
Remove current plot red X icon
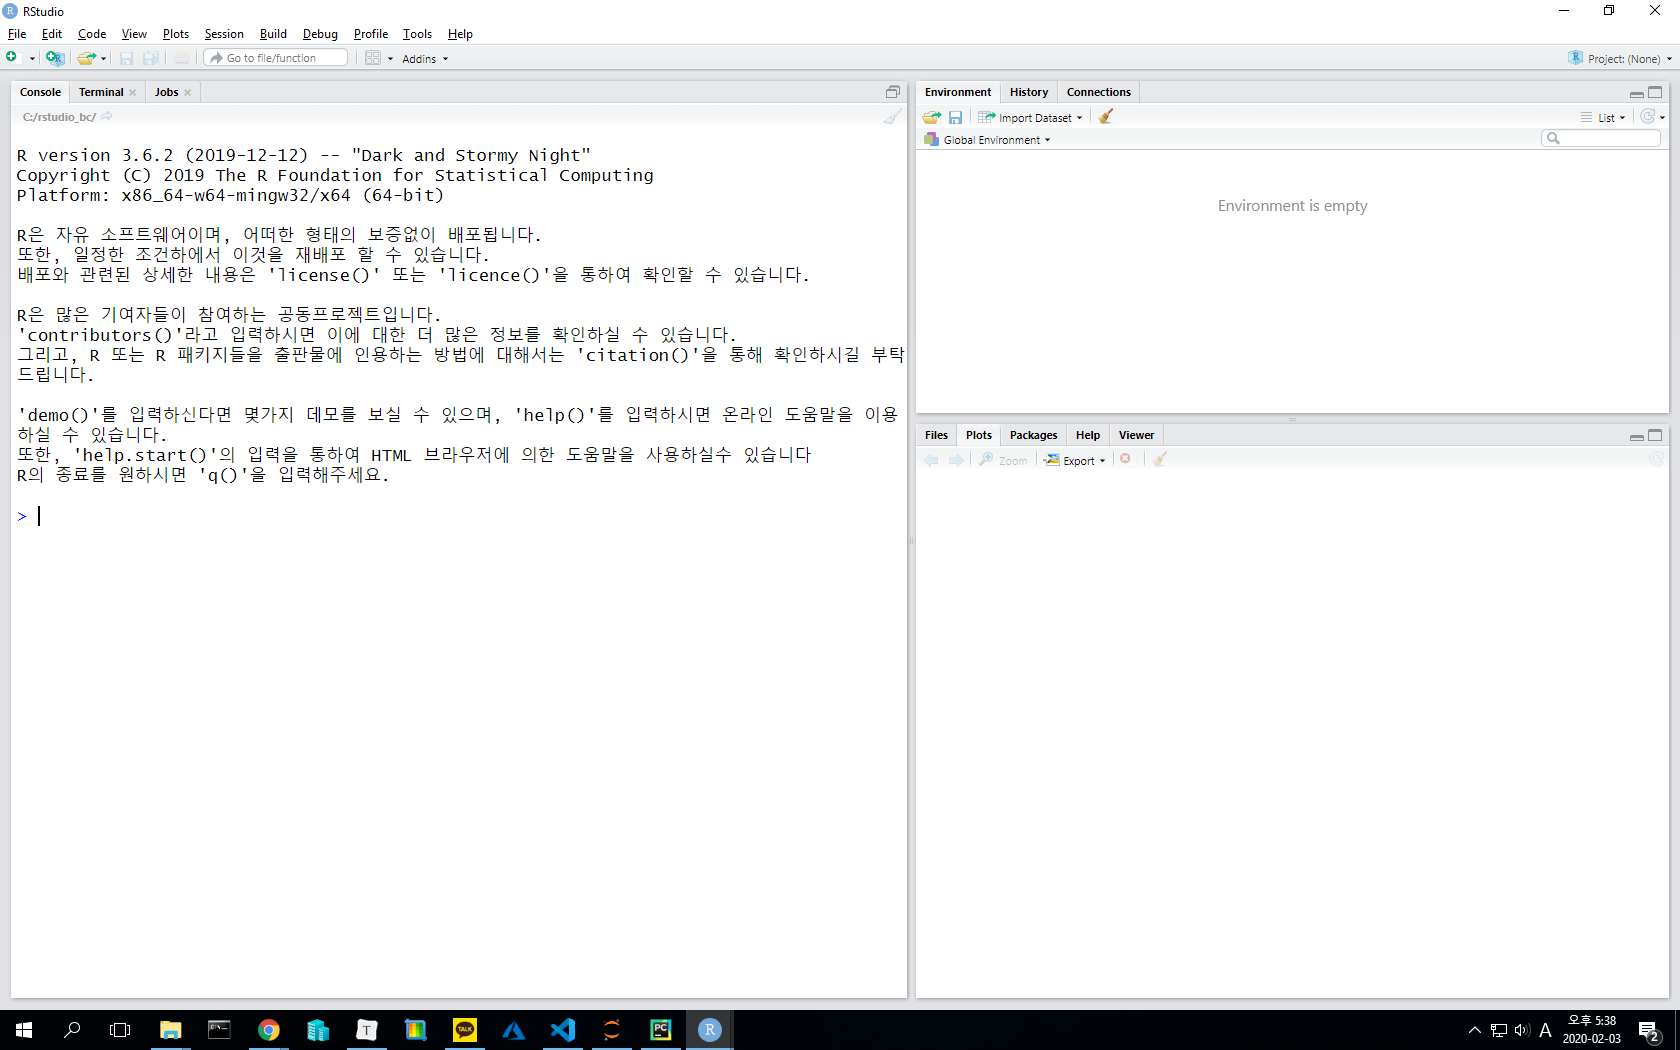pyautogui.click(x=1126, y=459)
